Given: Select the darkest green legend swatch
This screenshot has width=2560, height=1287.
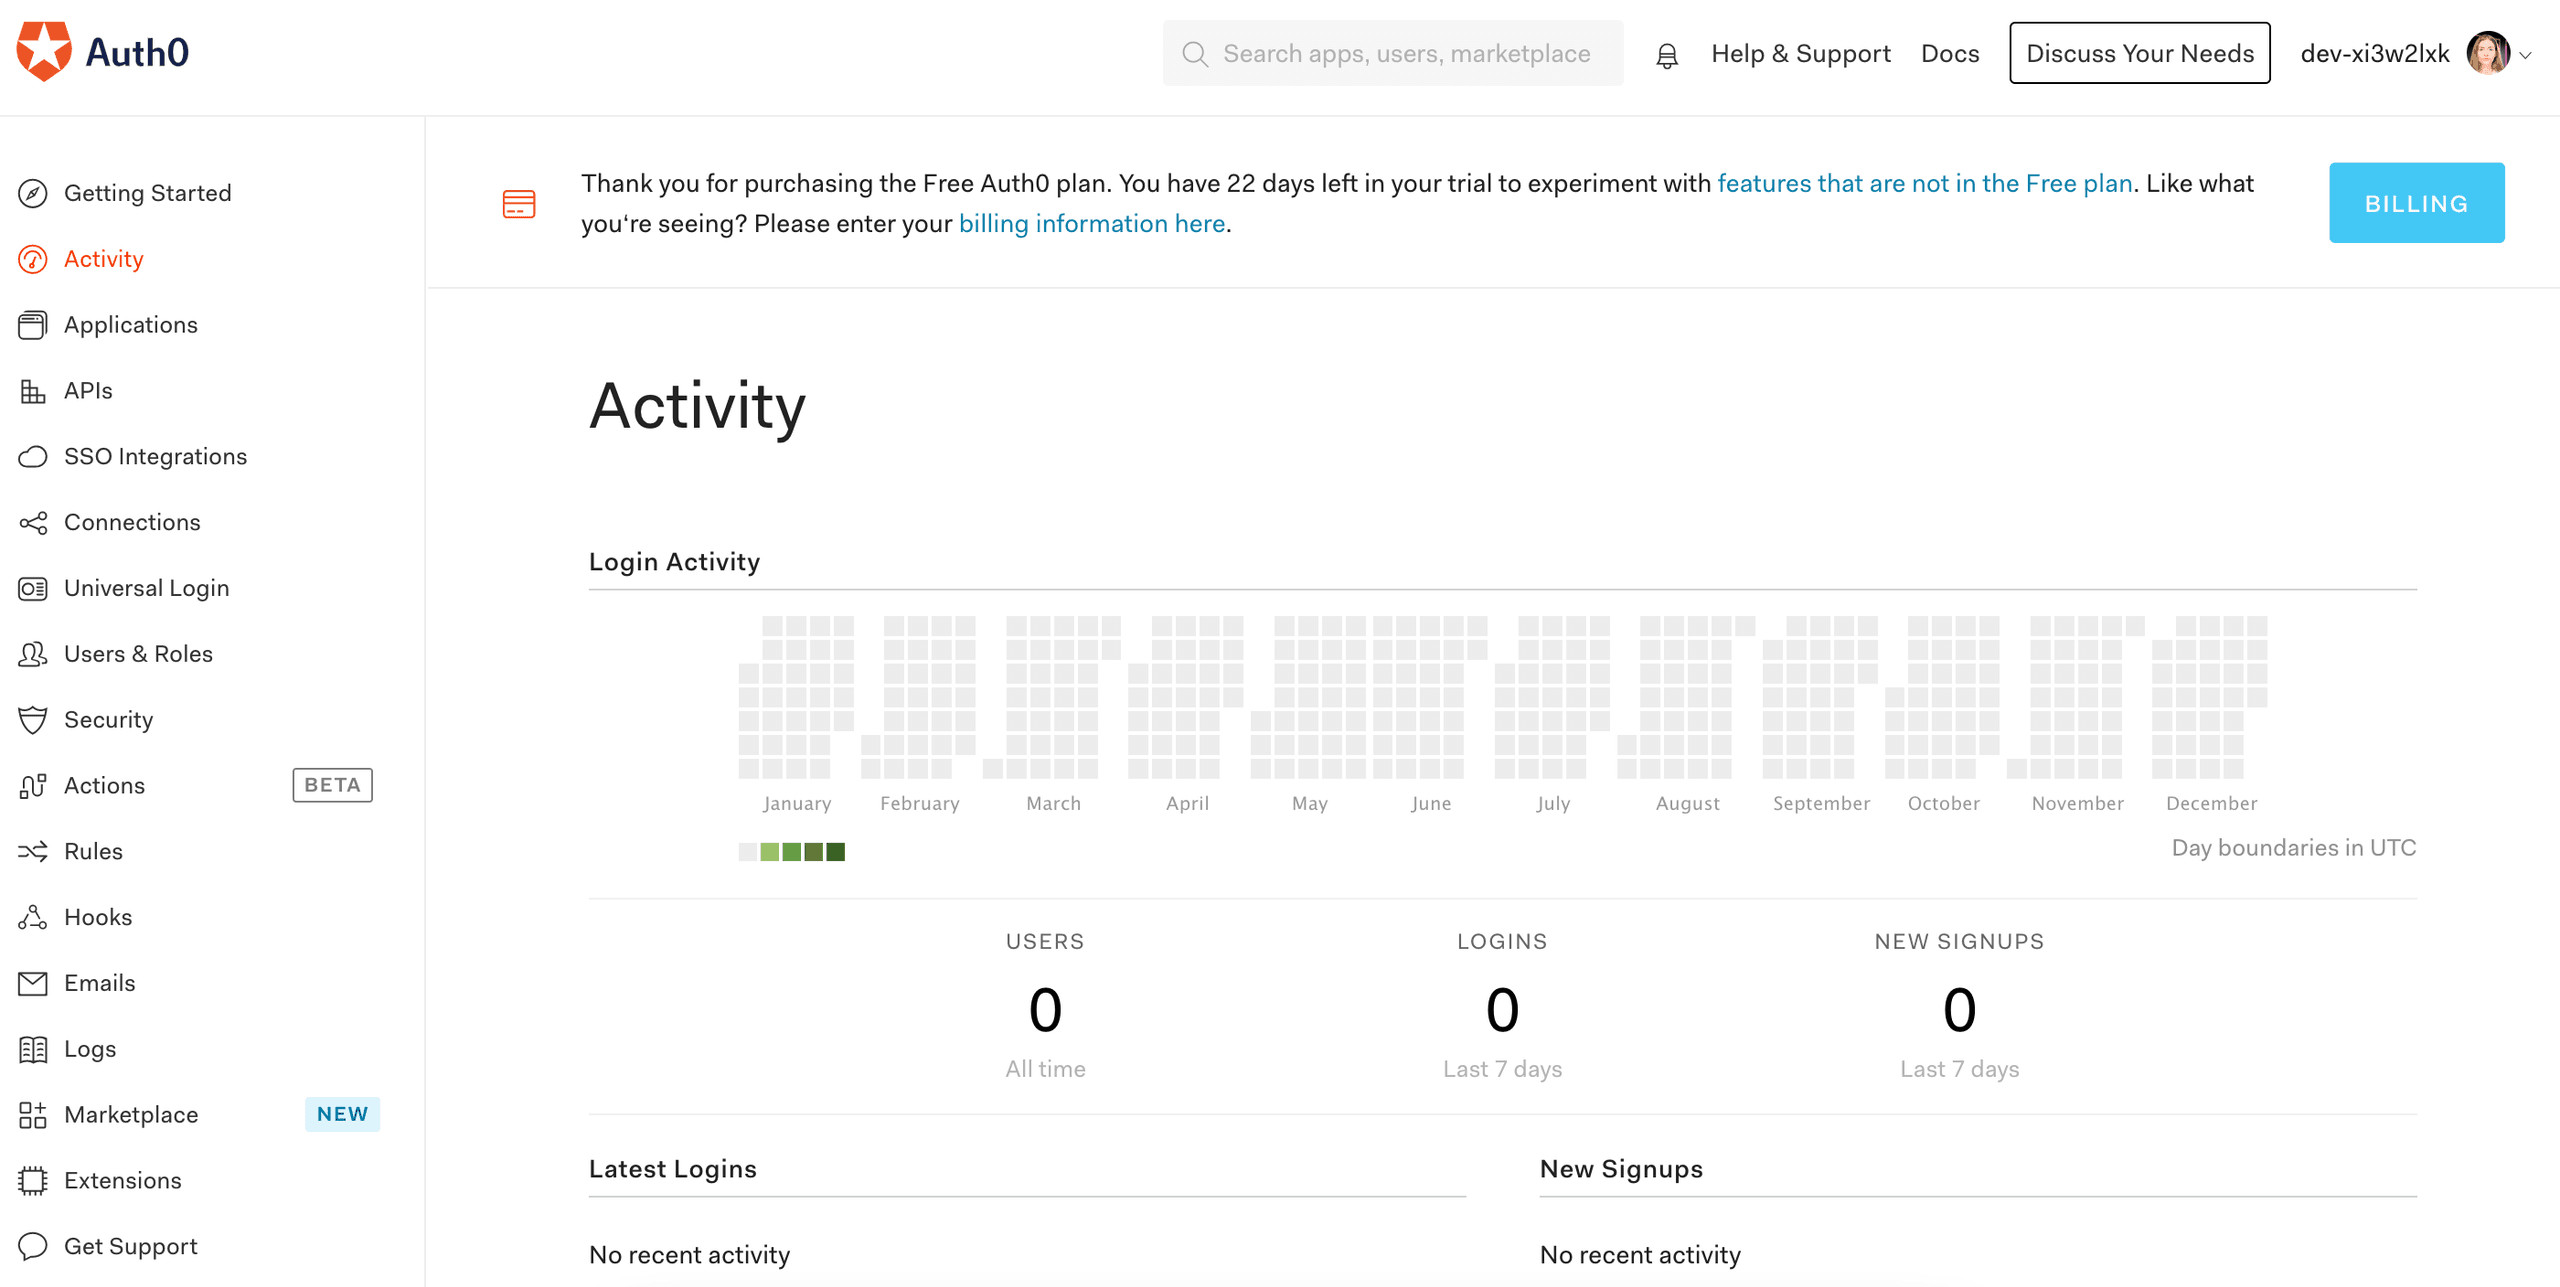Looking at the screenshot, I should [836, 851].
